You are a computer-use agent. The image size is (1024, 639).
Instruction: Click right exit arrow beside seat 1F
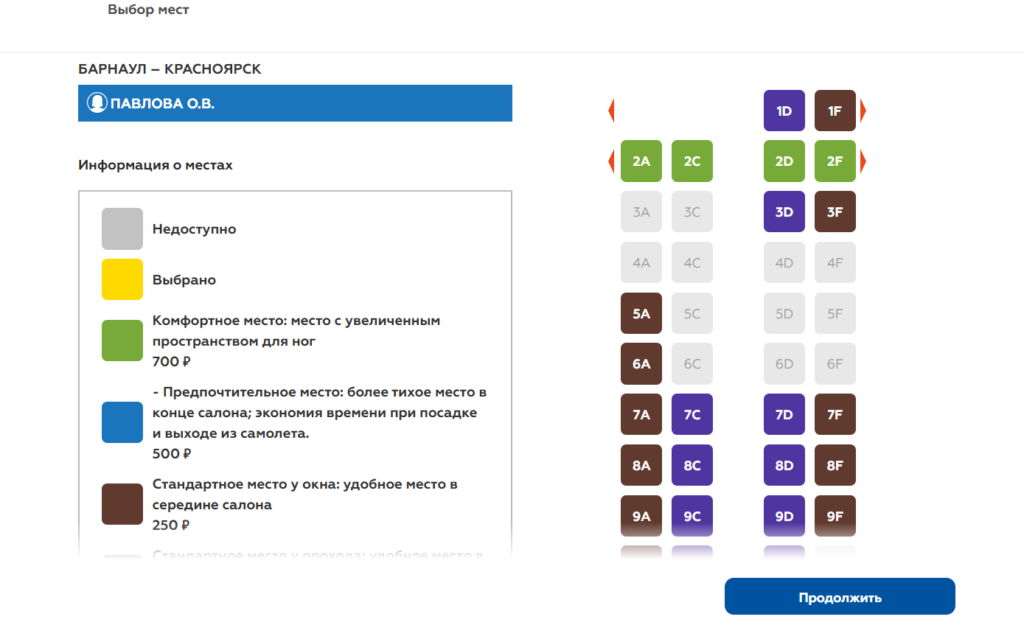[863, 111]
